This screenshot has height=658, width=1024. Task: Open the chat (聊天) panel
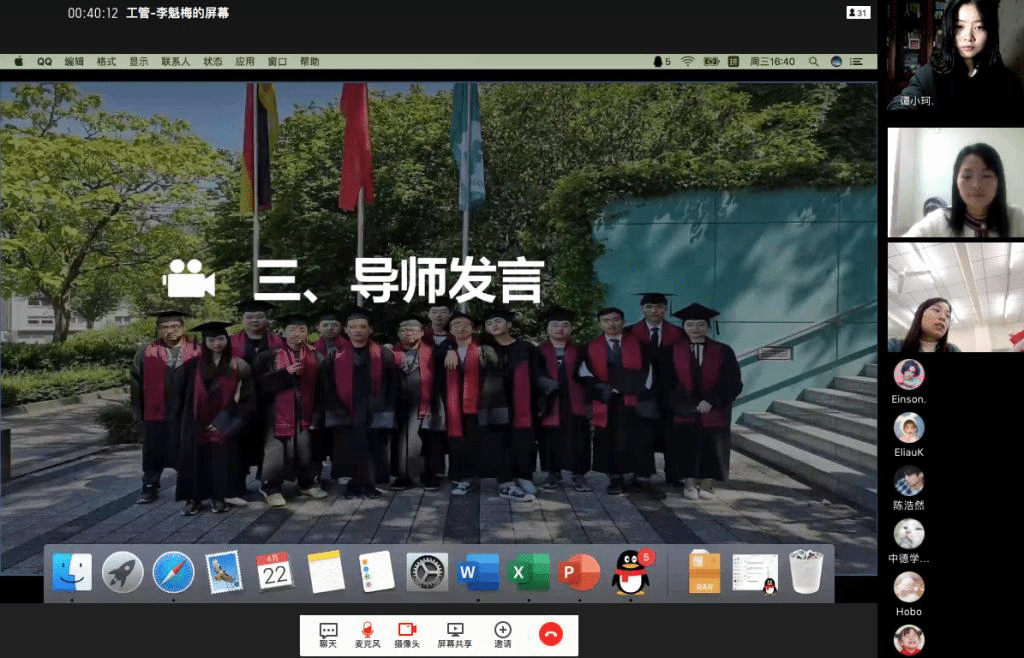(x=328, y=634)
